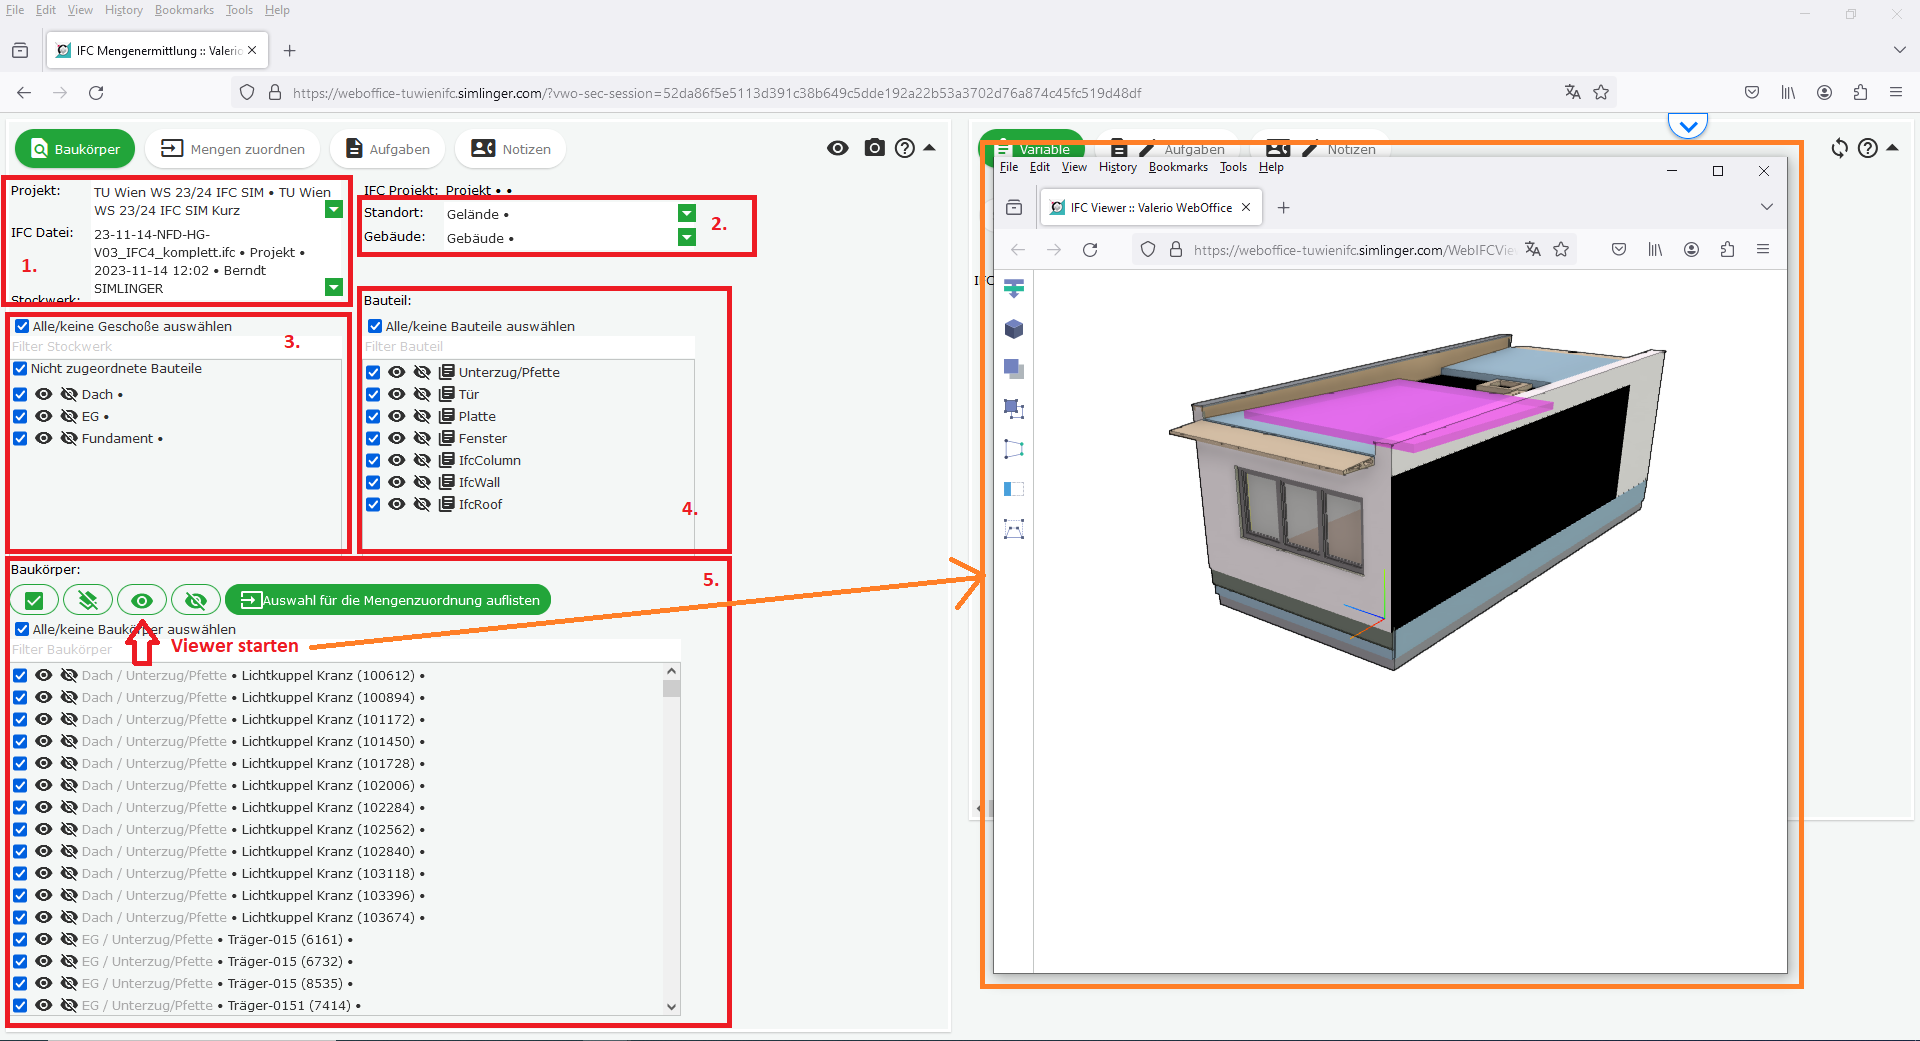Uncheck the IfcWall Bauteil checkbox
Image resolution: width=1920 pixels, height=1041 pixels.
pos(373,482)
